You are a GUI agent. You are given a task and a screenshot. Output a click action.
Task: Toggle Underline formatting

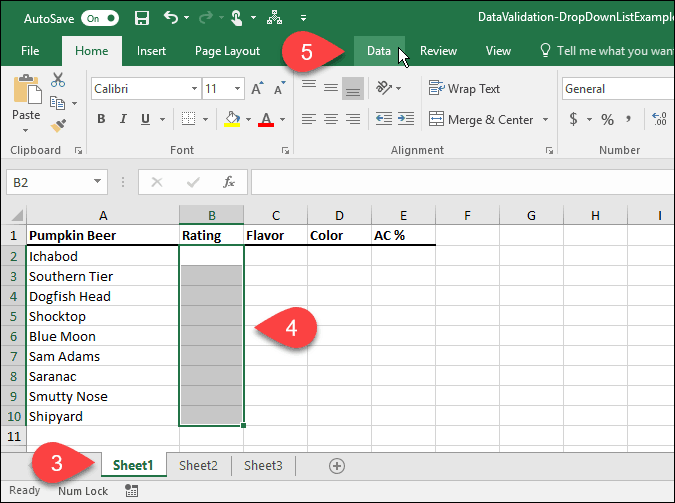click(x=146, y=119)
